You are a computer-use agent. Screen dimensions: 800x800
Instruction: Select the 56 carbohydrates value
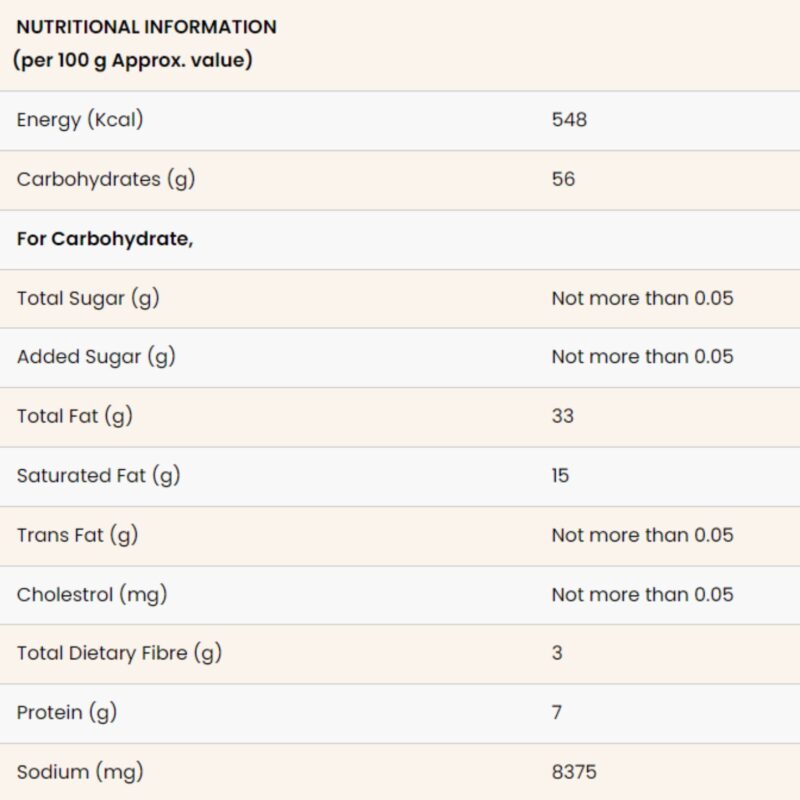click(x=563, y=180)
